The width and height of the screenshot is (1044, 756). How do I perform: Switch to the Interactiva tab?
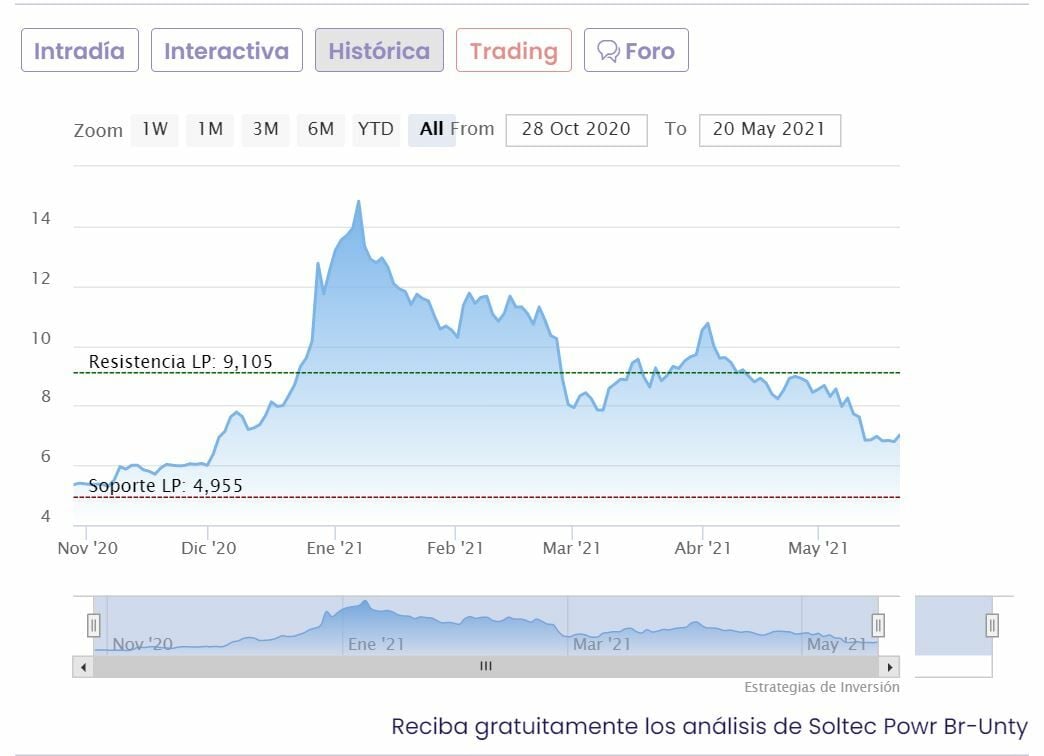pos(226,51)
